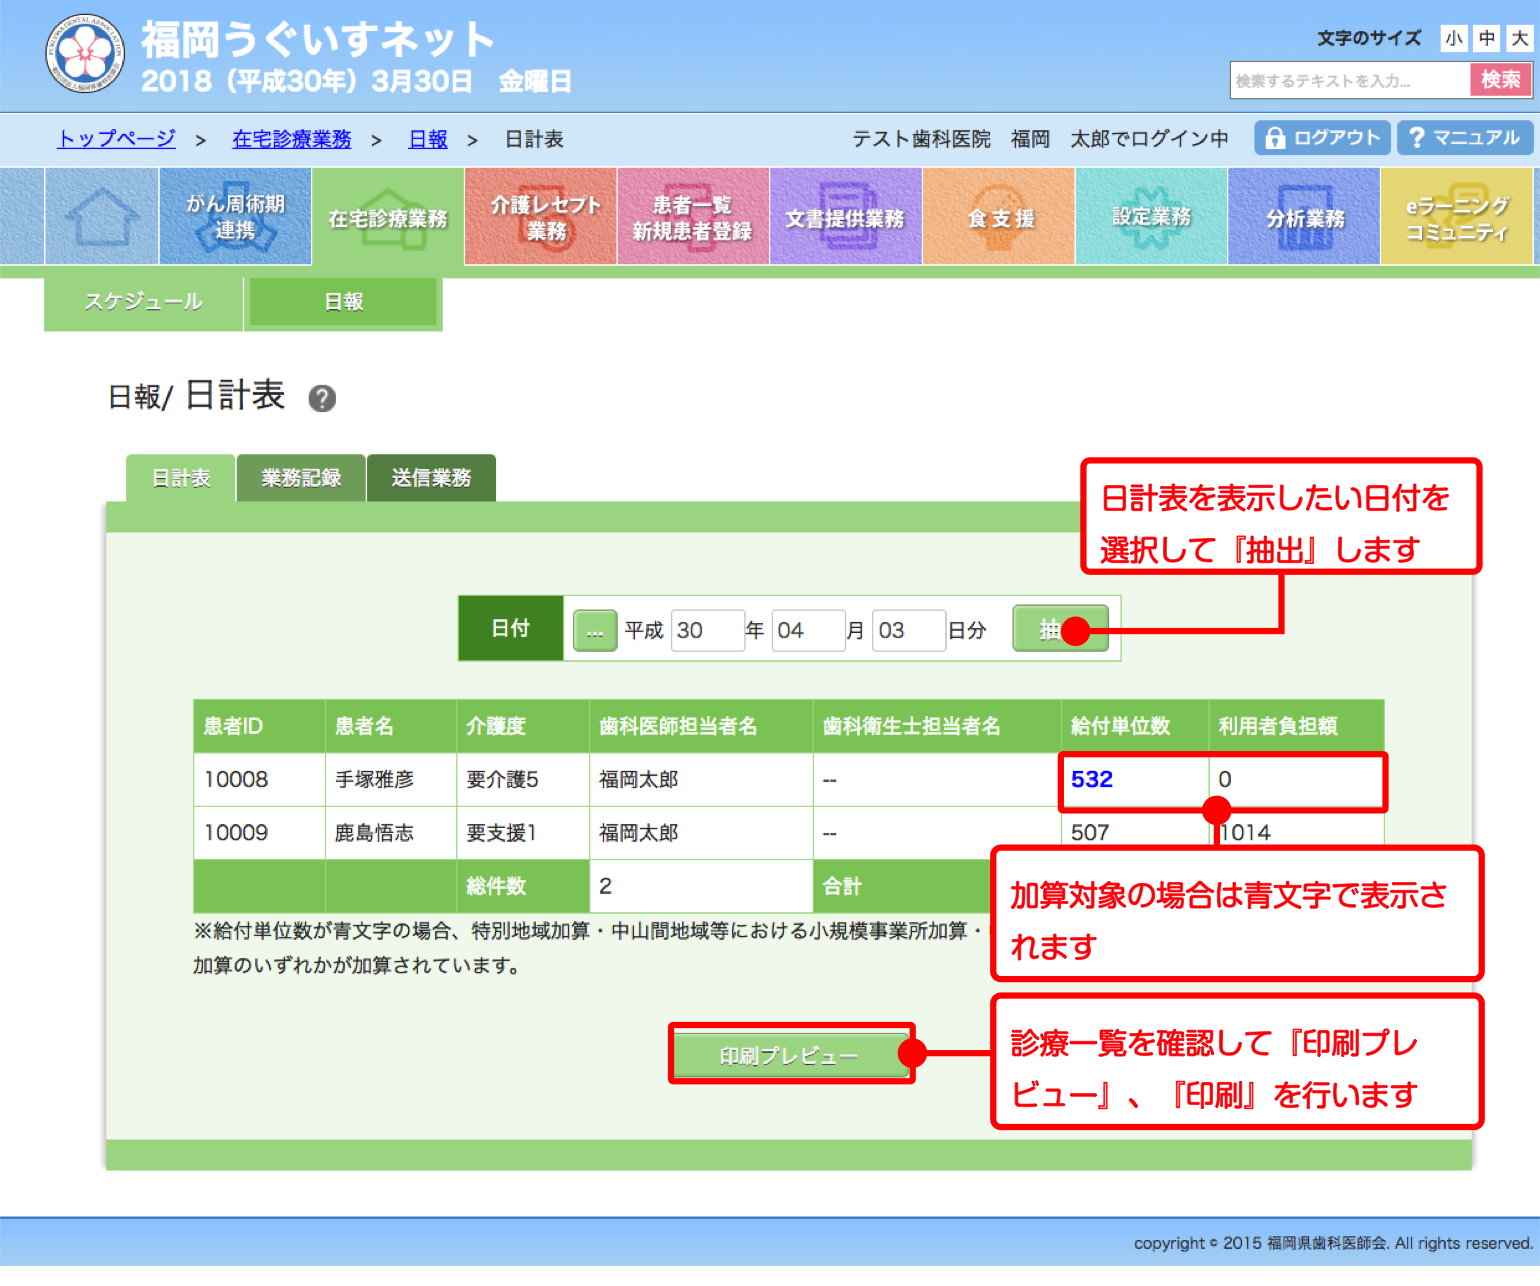Click the home icon in navigation bar
The width and height of the screenshot is (1540, 1286).
(101, 217)
